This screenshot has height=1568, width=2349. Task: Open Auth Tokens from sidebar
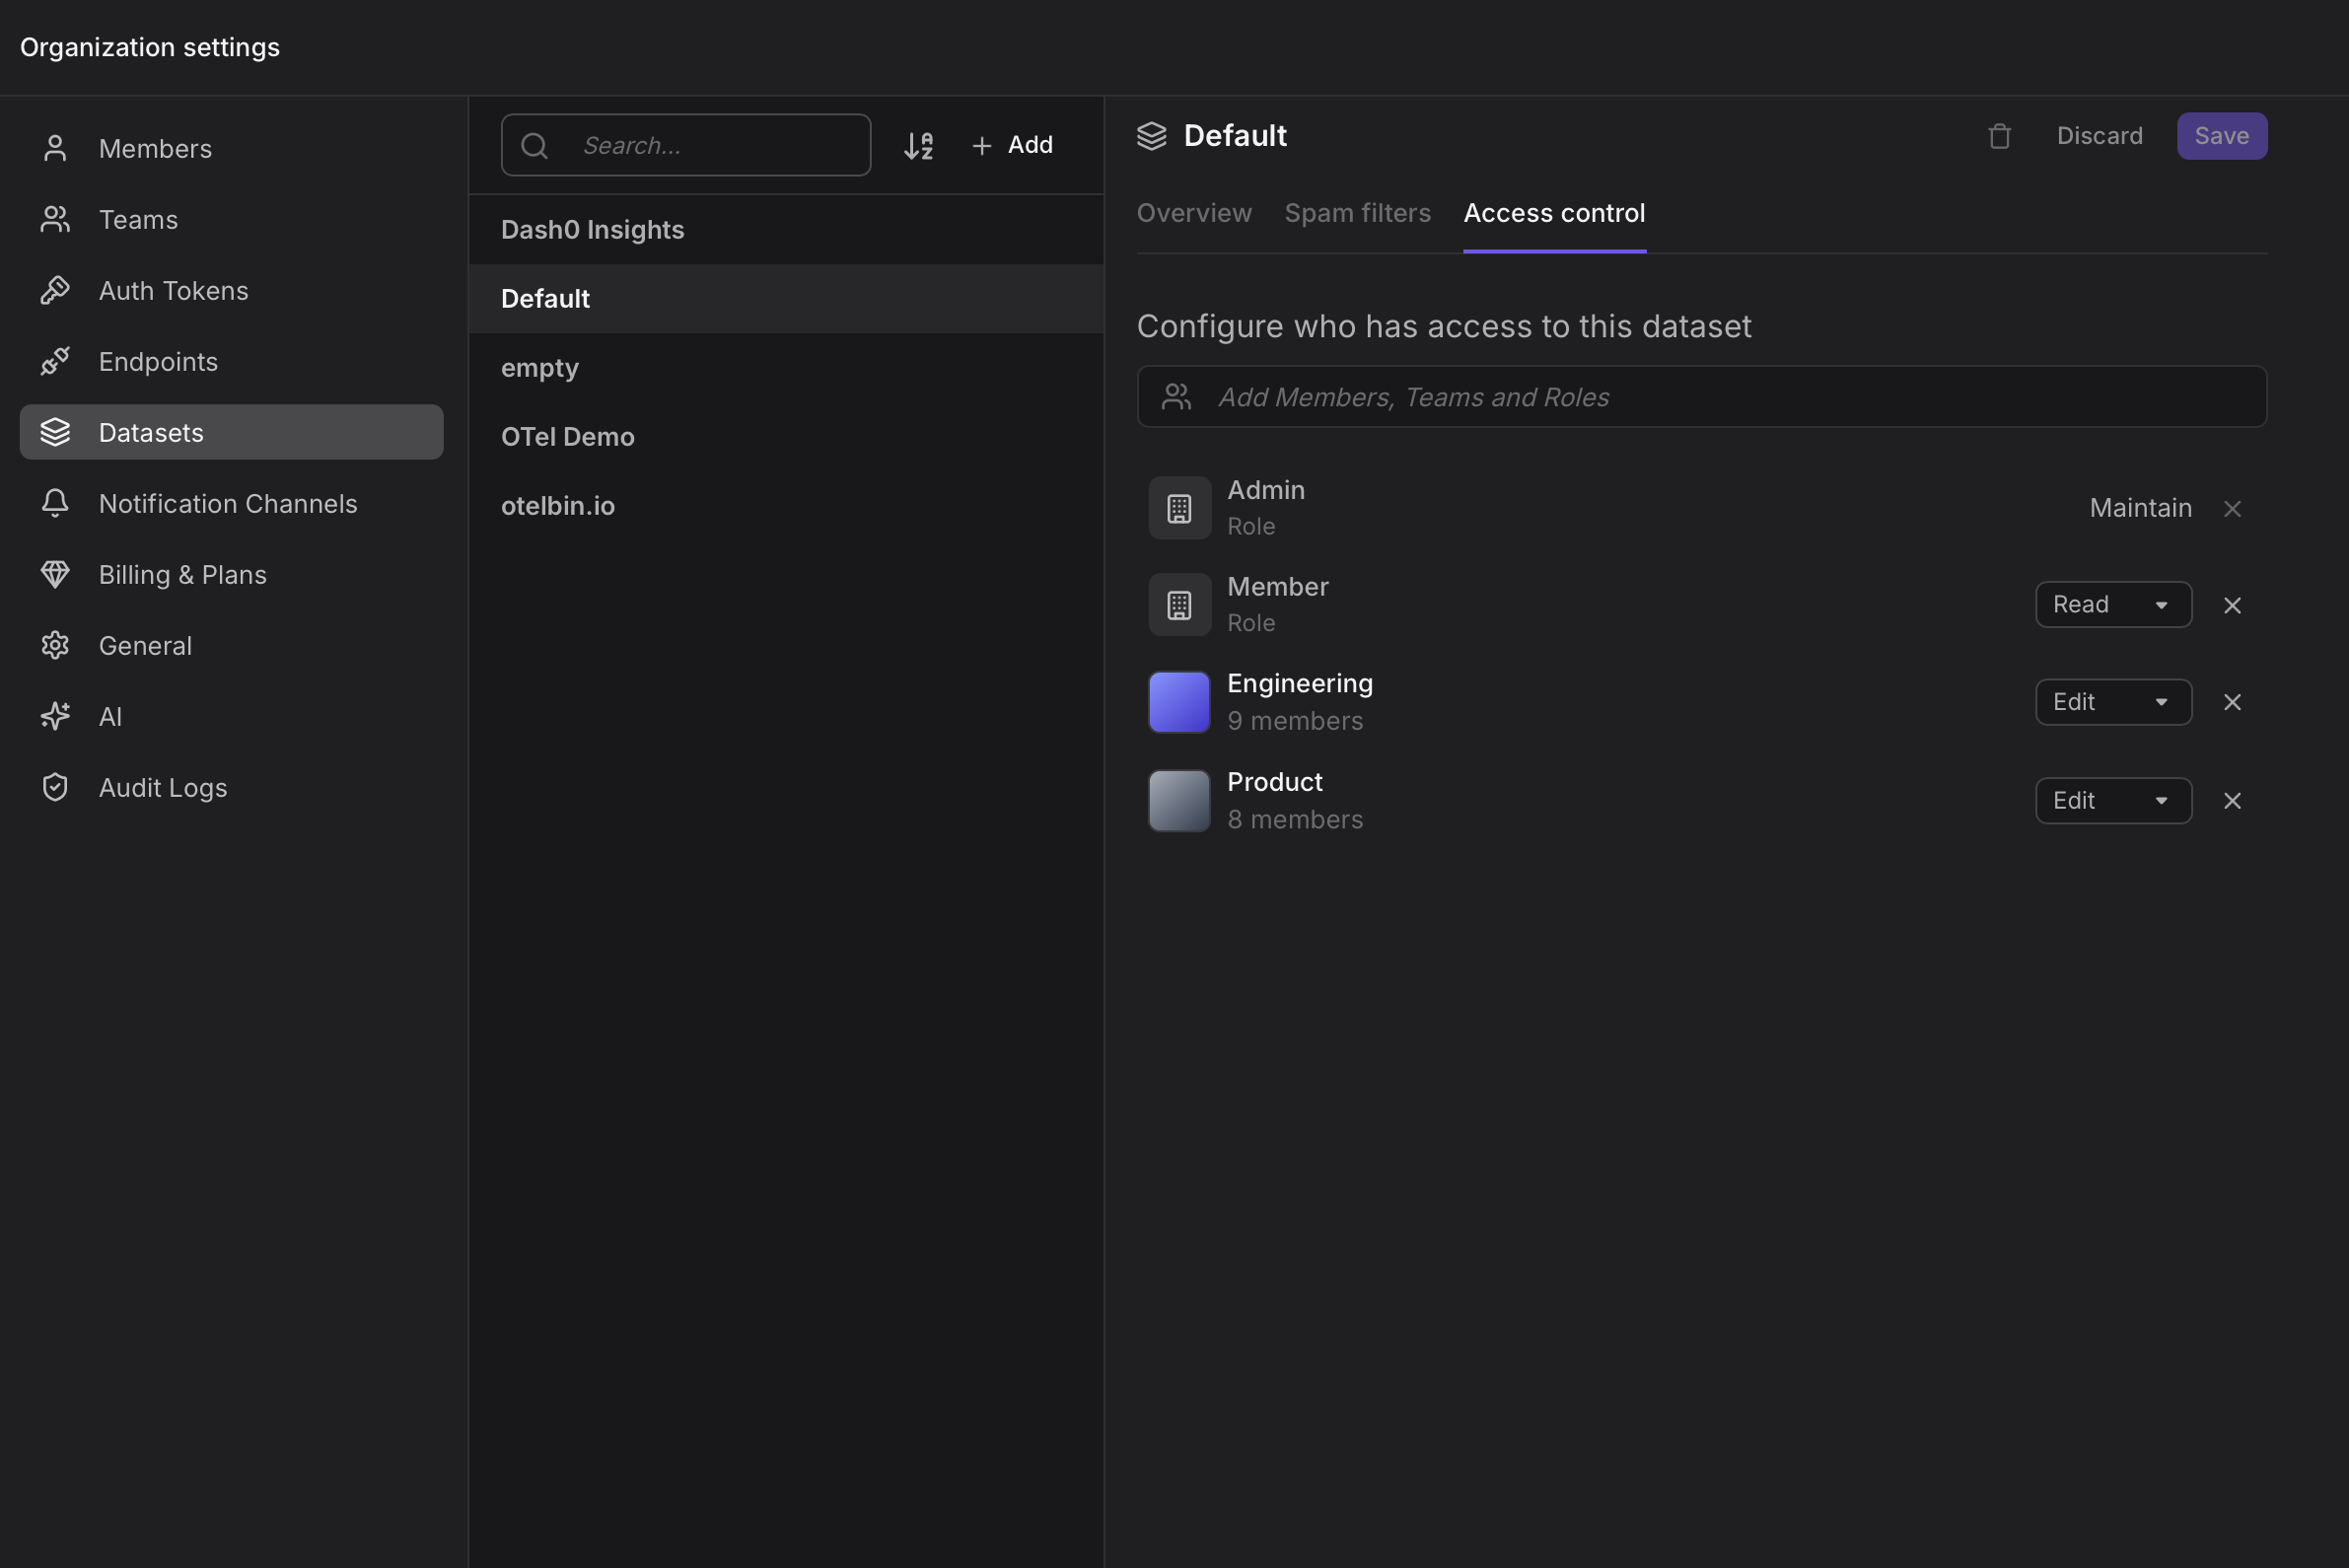point(173,291)
